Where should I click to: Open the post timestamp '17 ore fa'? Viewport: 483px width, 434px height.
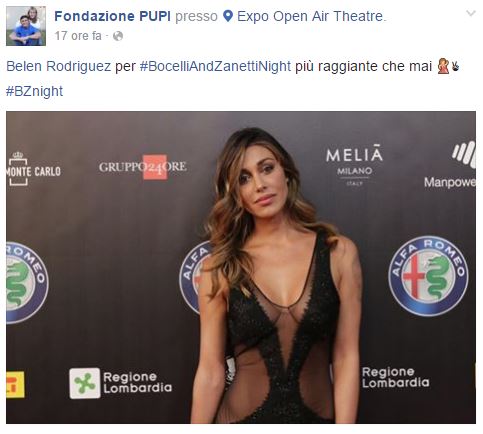pos(78,36)
